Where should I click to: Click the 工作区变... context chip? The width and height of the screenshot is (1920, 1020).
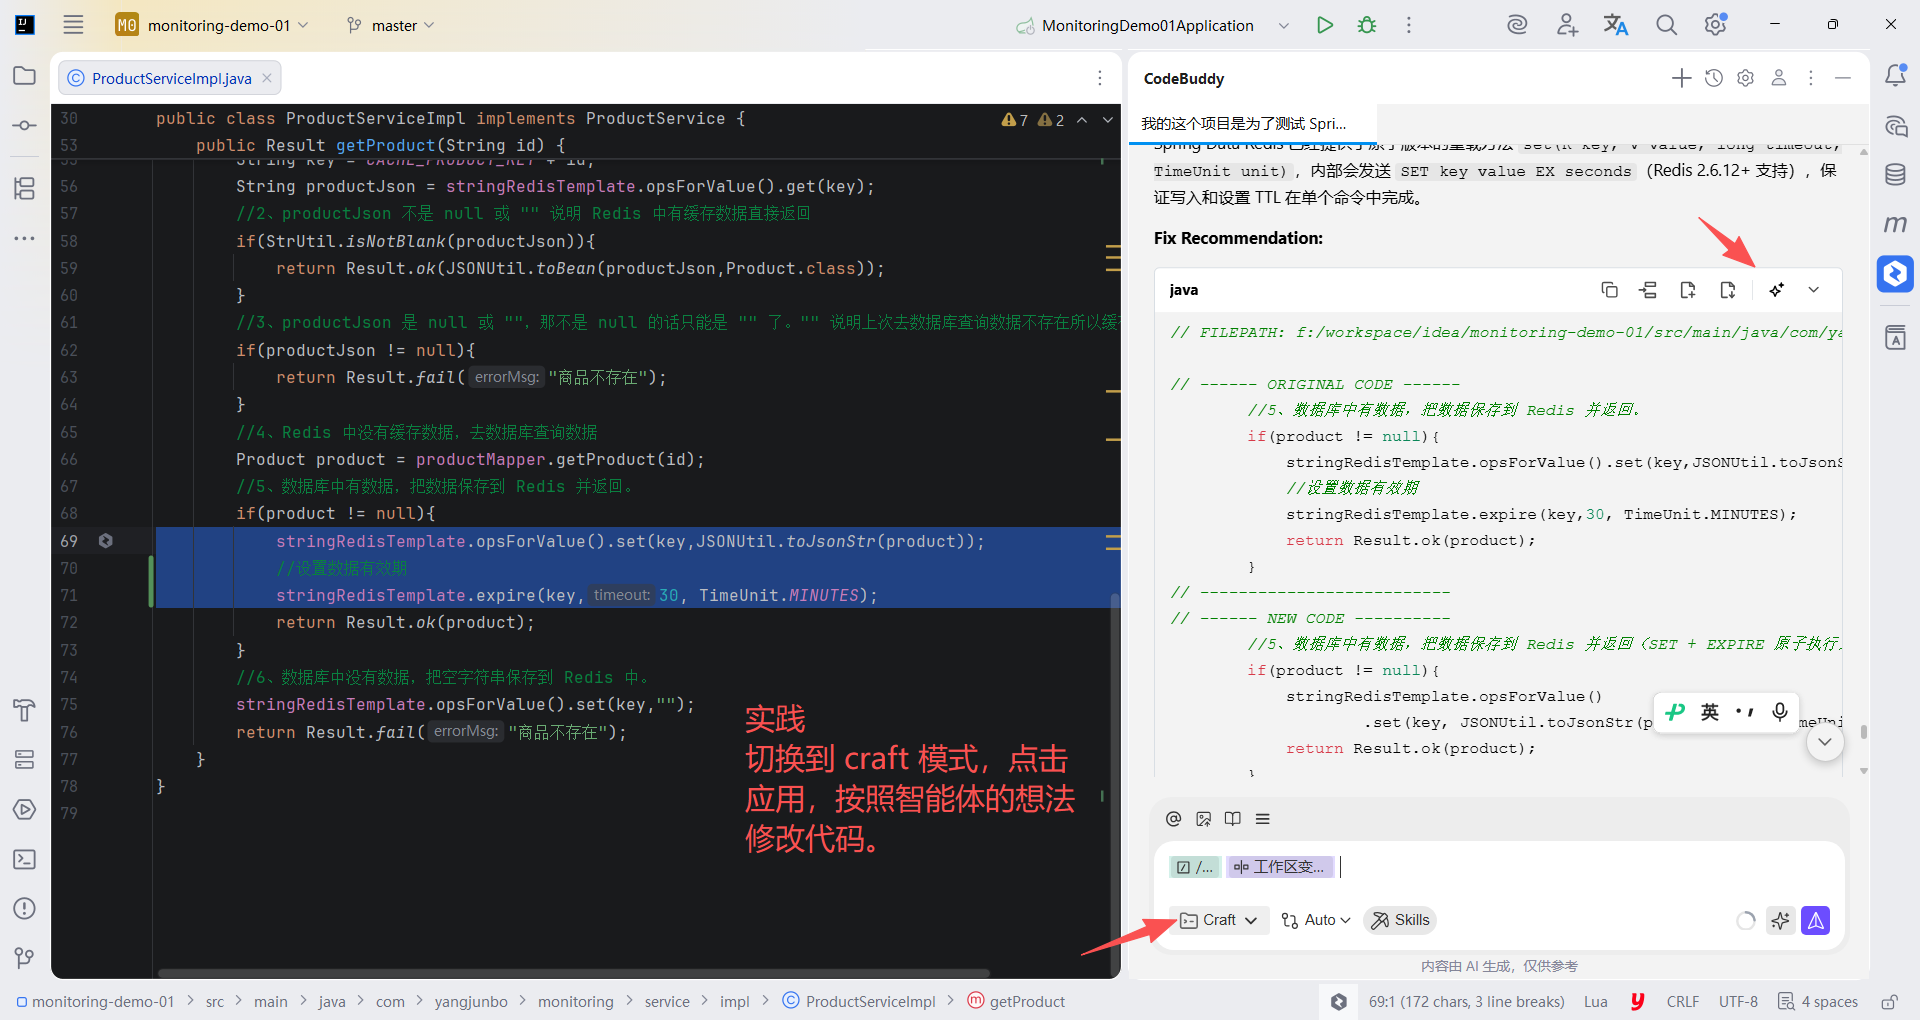(x=1281, y=867)
